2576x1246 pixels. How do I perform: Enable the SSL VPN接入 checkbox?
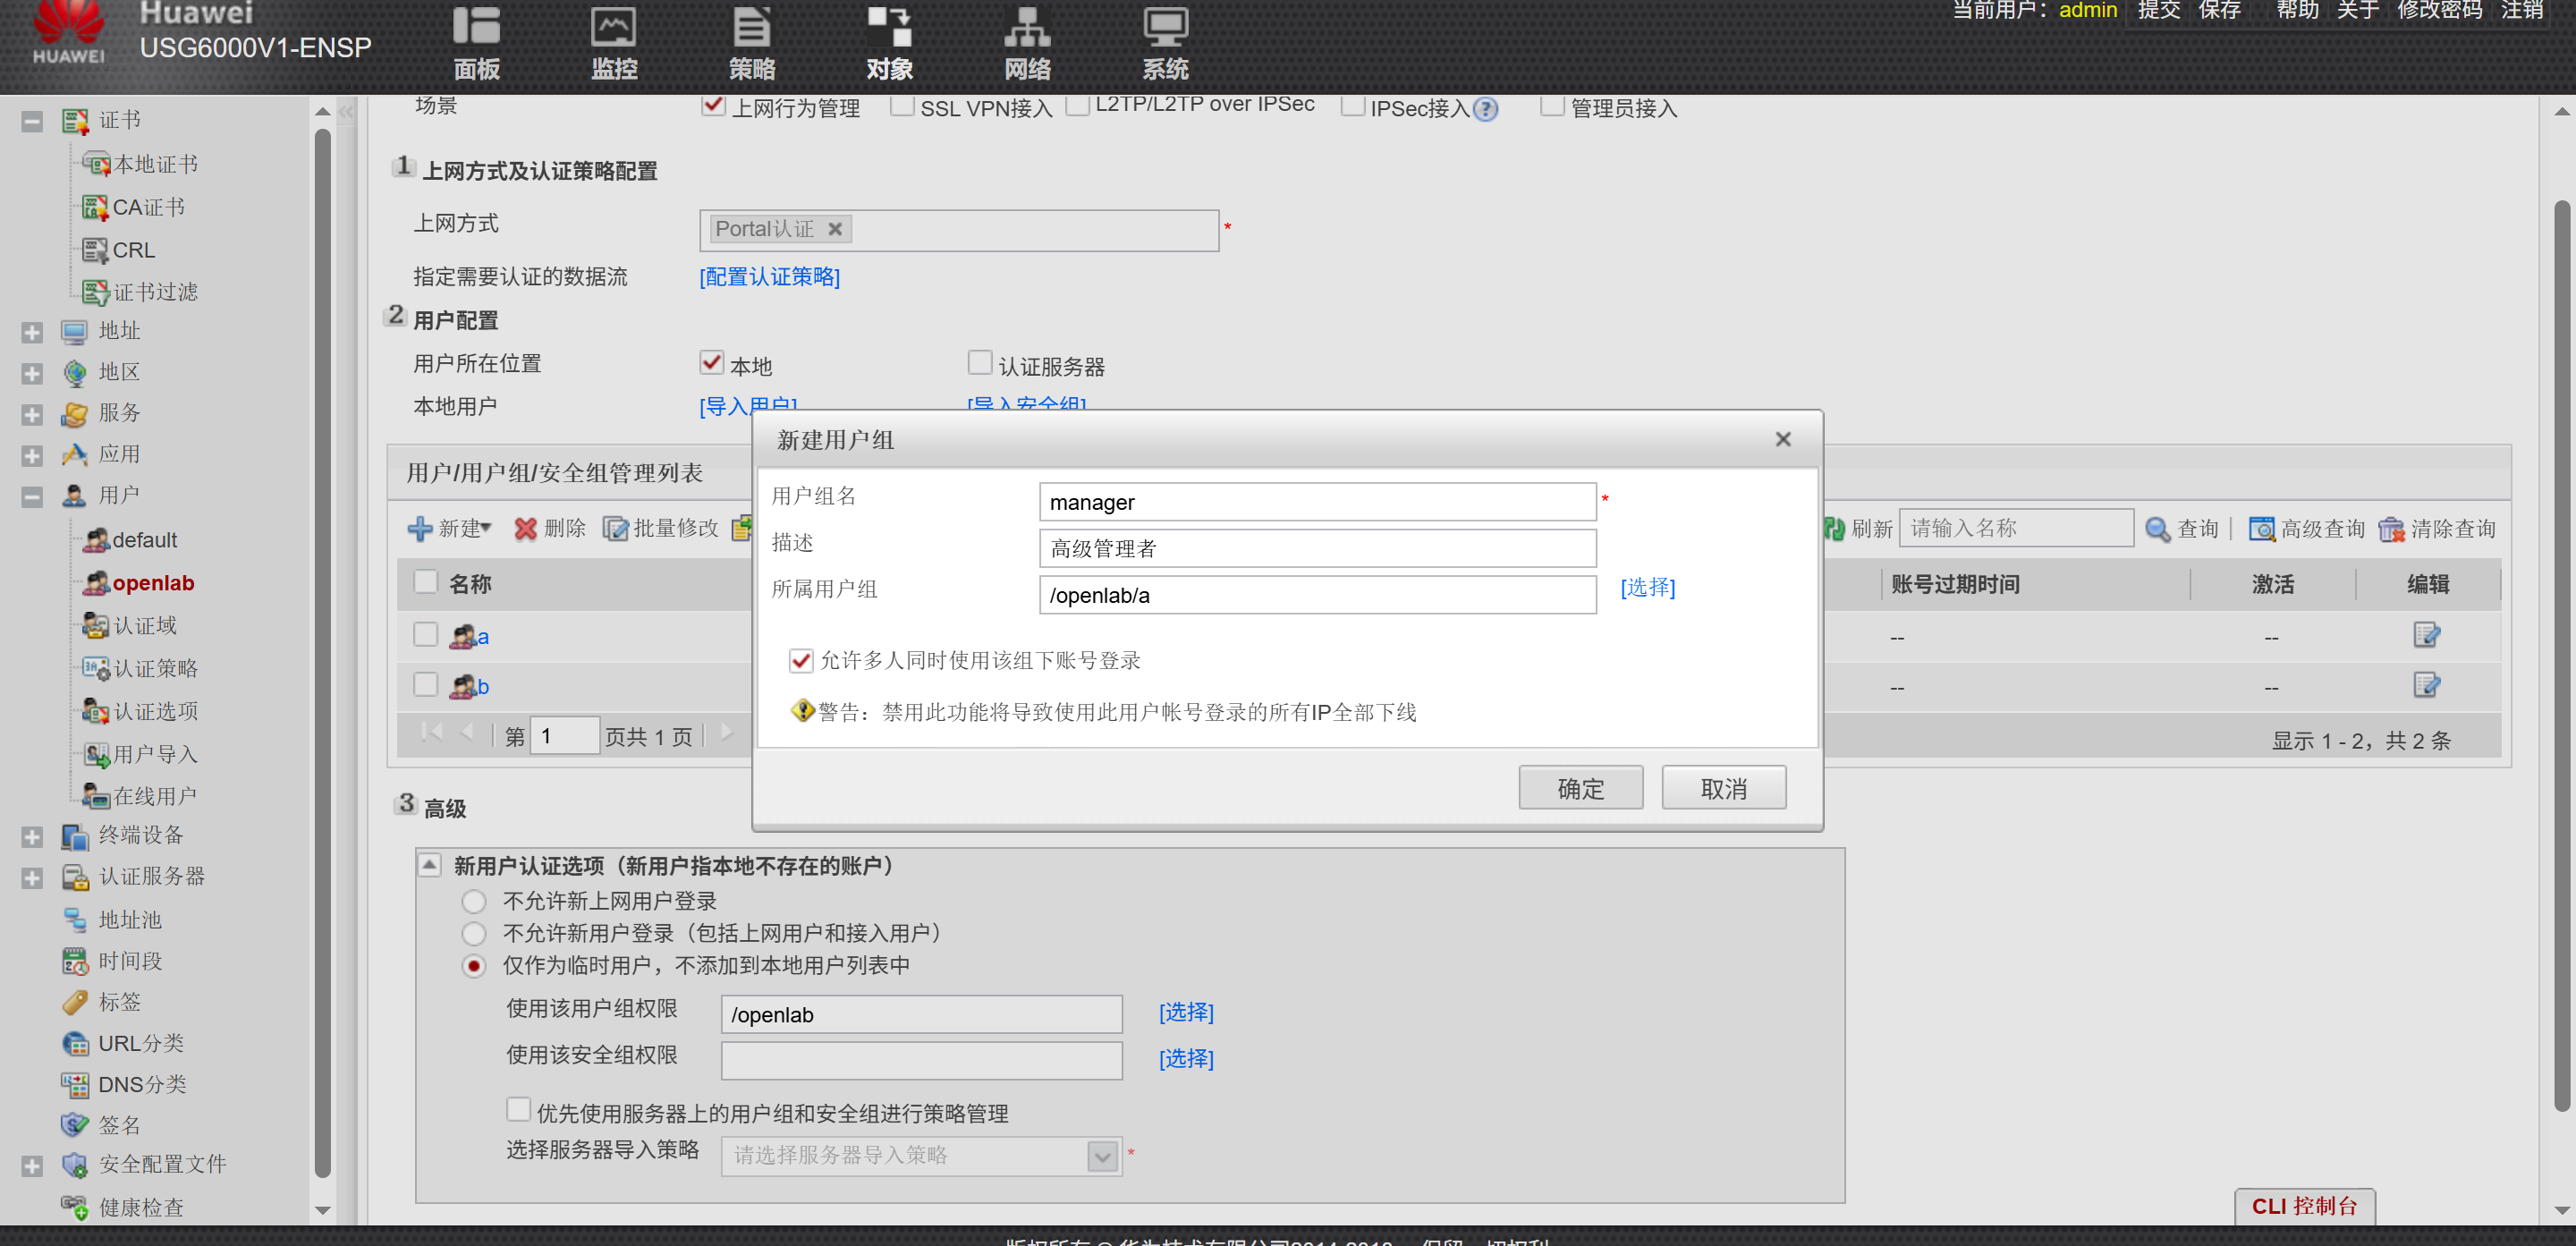click(903, 106)
